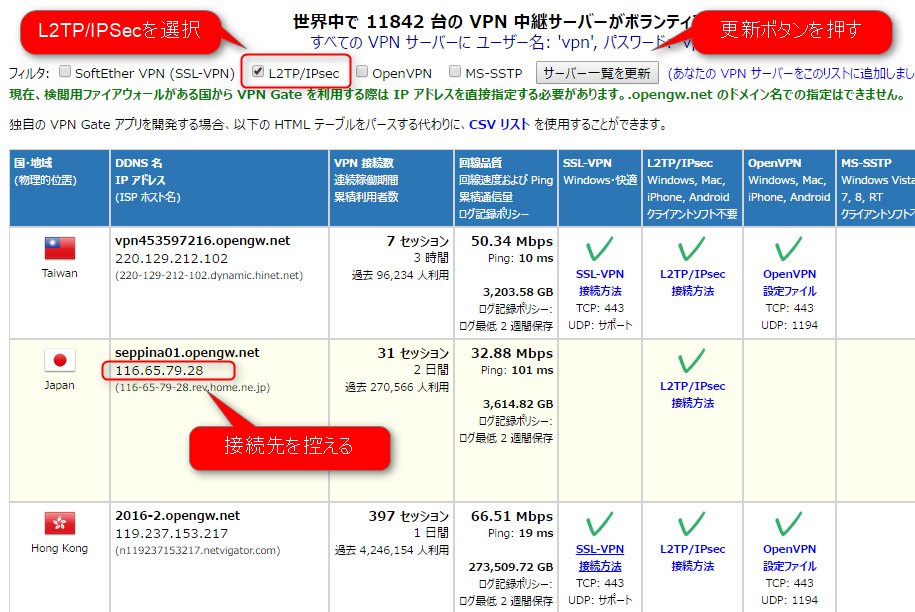Download OpenVPN 設定ファイル for Taiwan server
This screenshot has width=915, height=612.
point(790,282)
